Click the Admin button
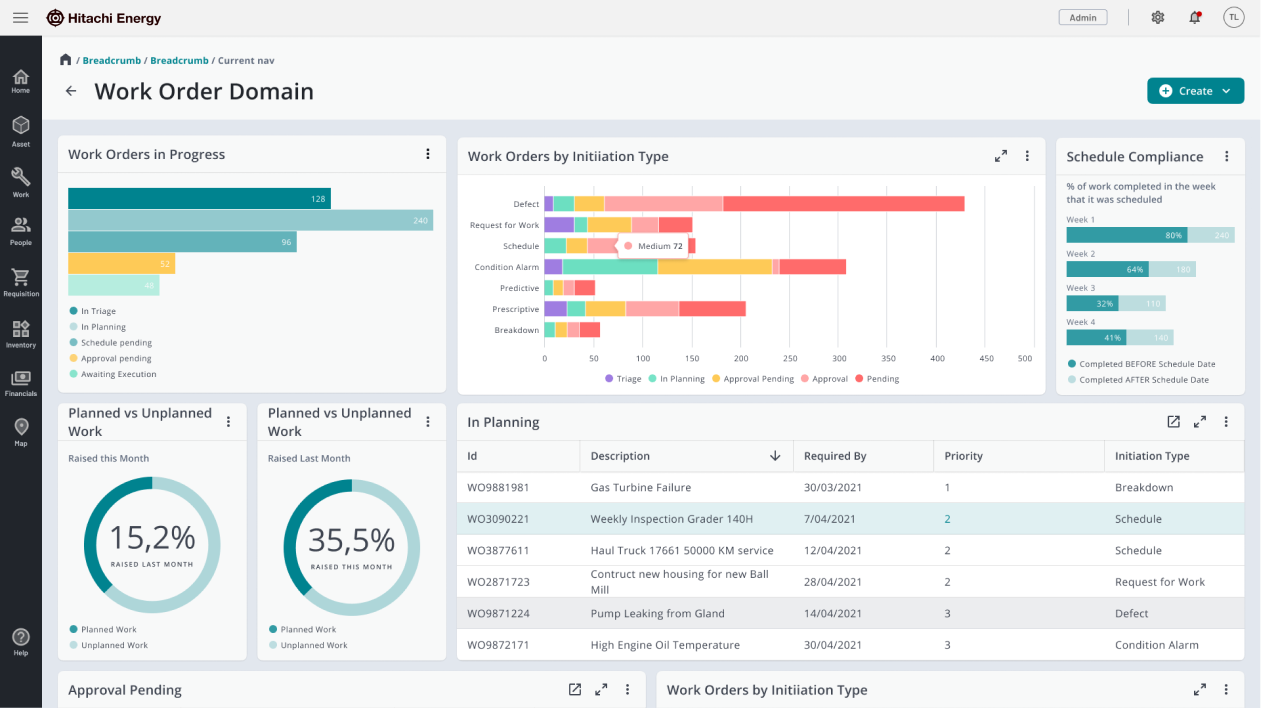Image resolution: width=1280 pixels, height=708 pixels. [x=1083, y=18]
